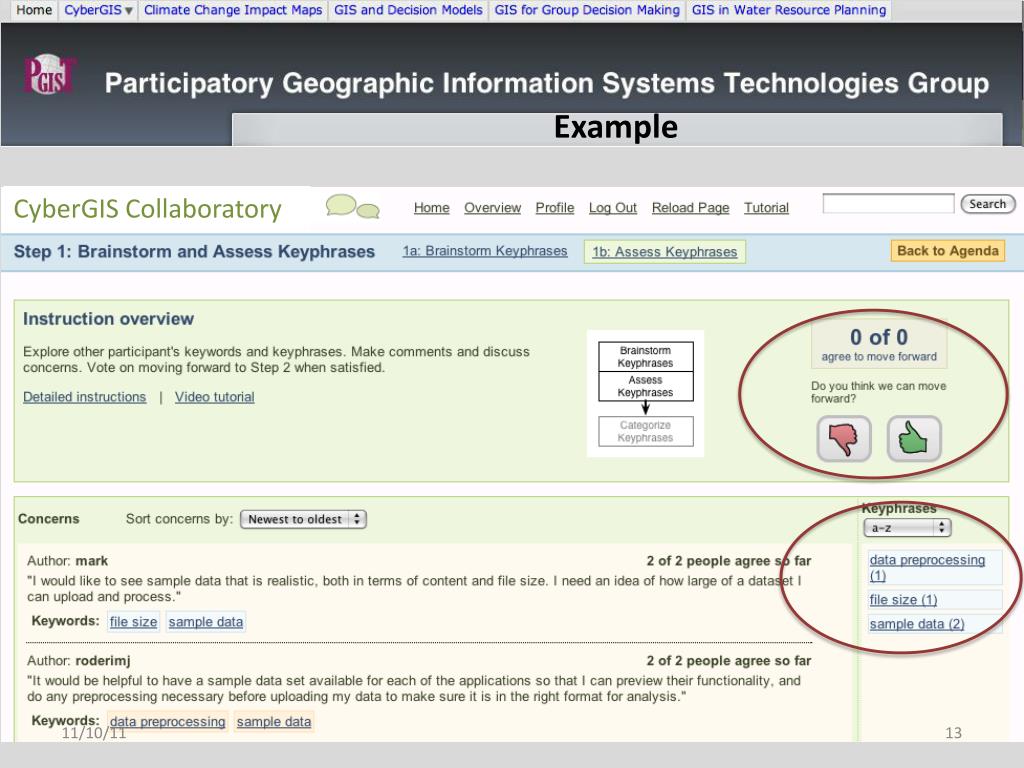Vote thumbs up to move forward
Image resolution: width=1024 pixels, height=768 pixels.
click(914, 438)
